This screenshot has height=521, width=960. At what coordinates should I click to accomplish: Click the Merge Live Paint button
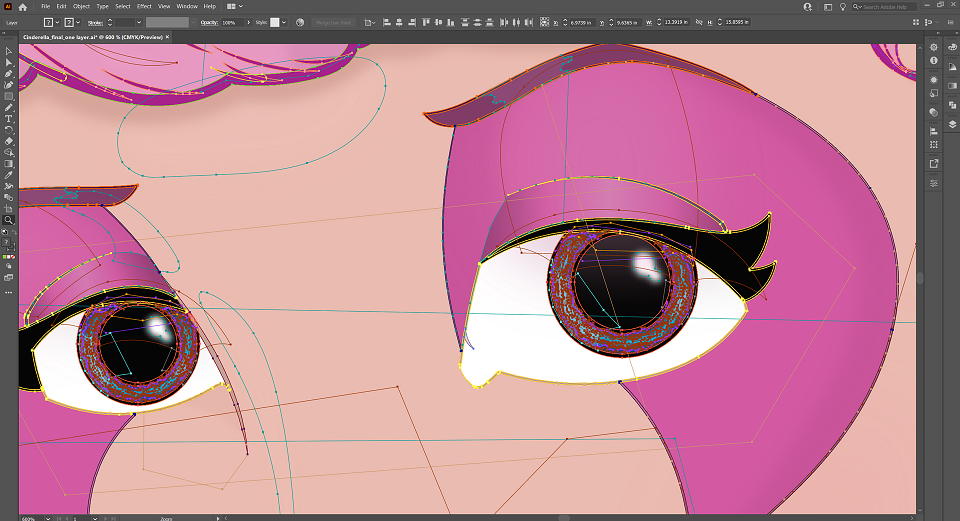click(333, 23)
